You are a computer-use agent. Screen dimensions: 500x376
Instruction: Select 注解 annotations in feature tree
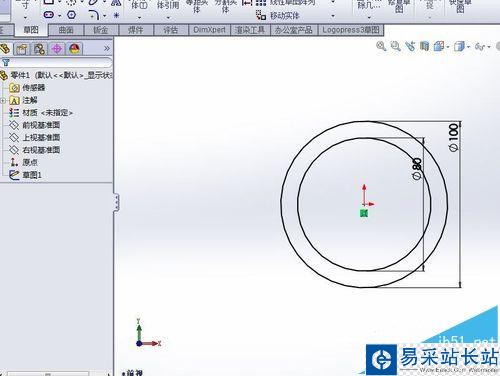(x=24, y=100)
